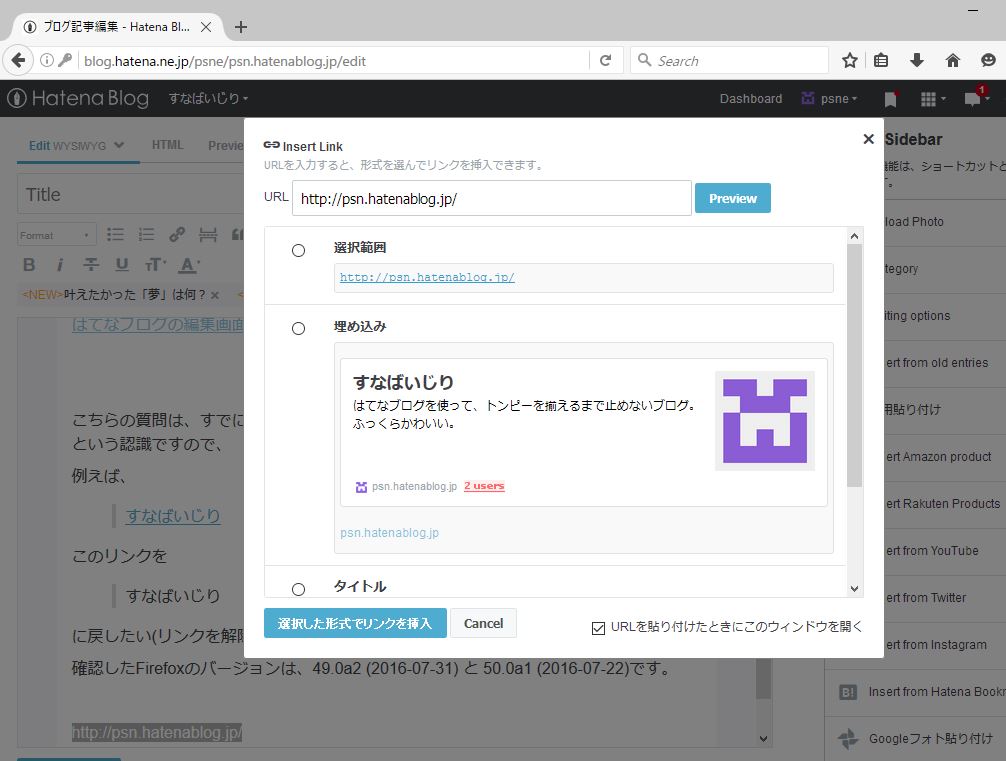Select the 埋め込み embed format radio
The width and height of the screenshot is (1006, 761).
(x=298, y=329)
